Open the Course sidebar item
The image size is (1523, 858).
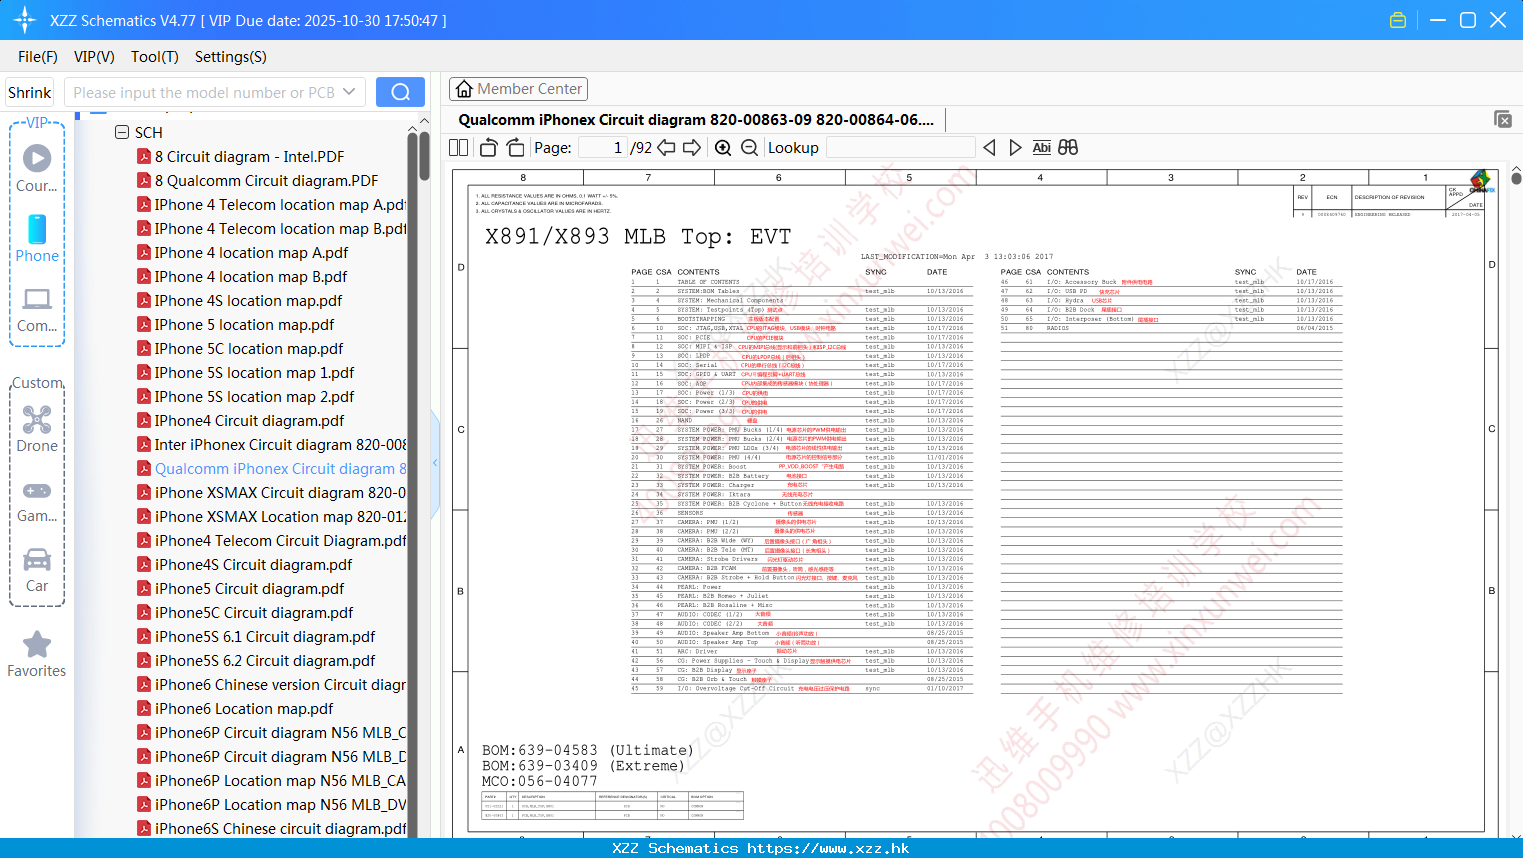[37, 167]
